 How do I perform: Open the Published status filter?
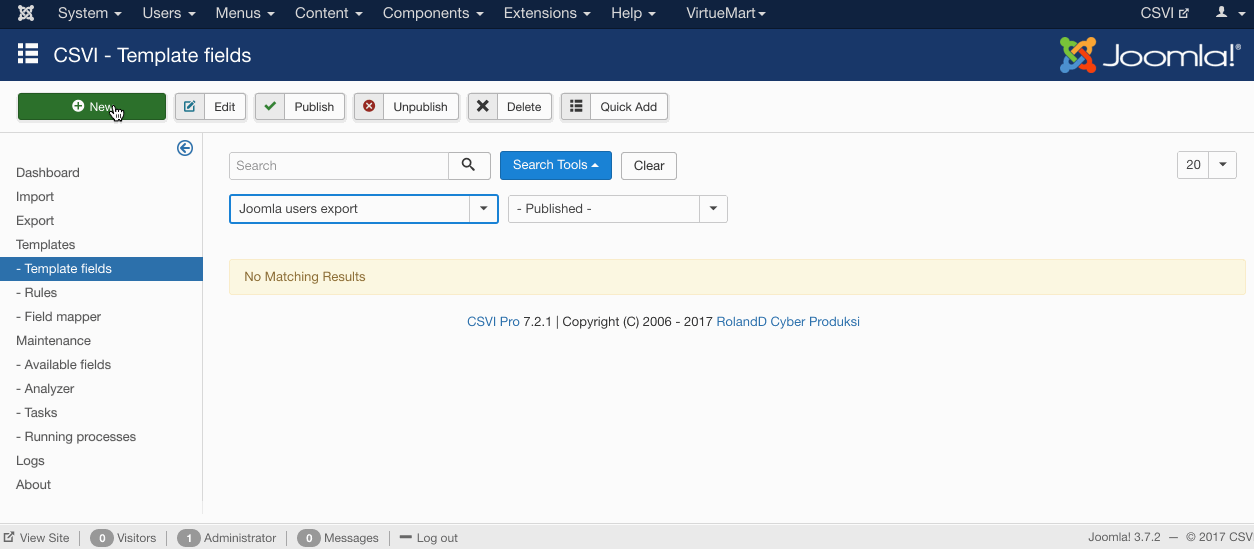pyautogui.click(x=618, y=209)
